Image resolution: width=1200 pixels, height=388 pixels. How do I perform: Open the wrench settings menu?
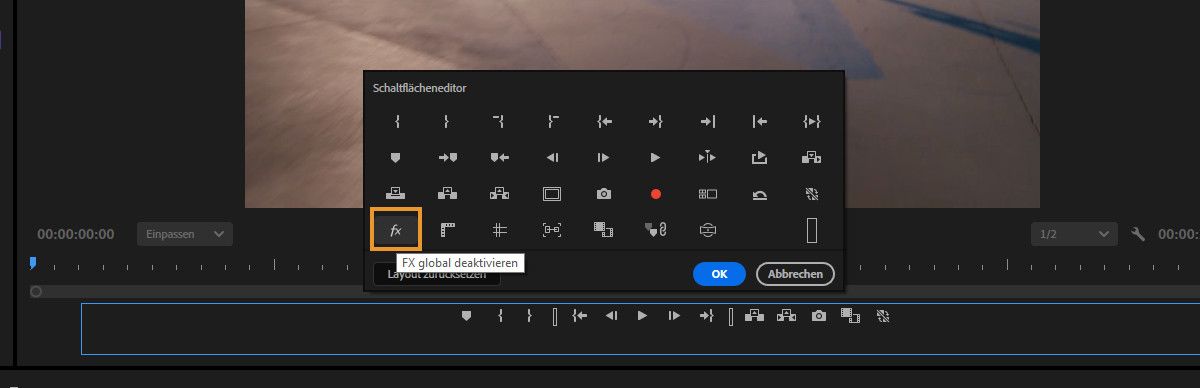[1137, 234]
